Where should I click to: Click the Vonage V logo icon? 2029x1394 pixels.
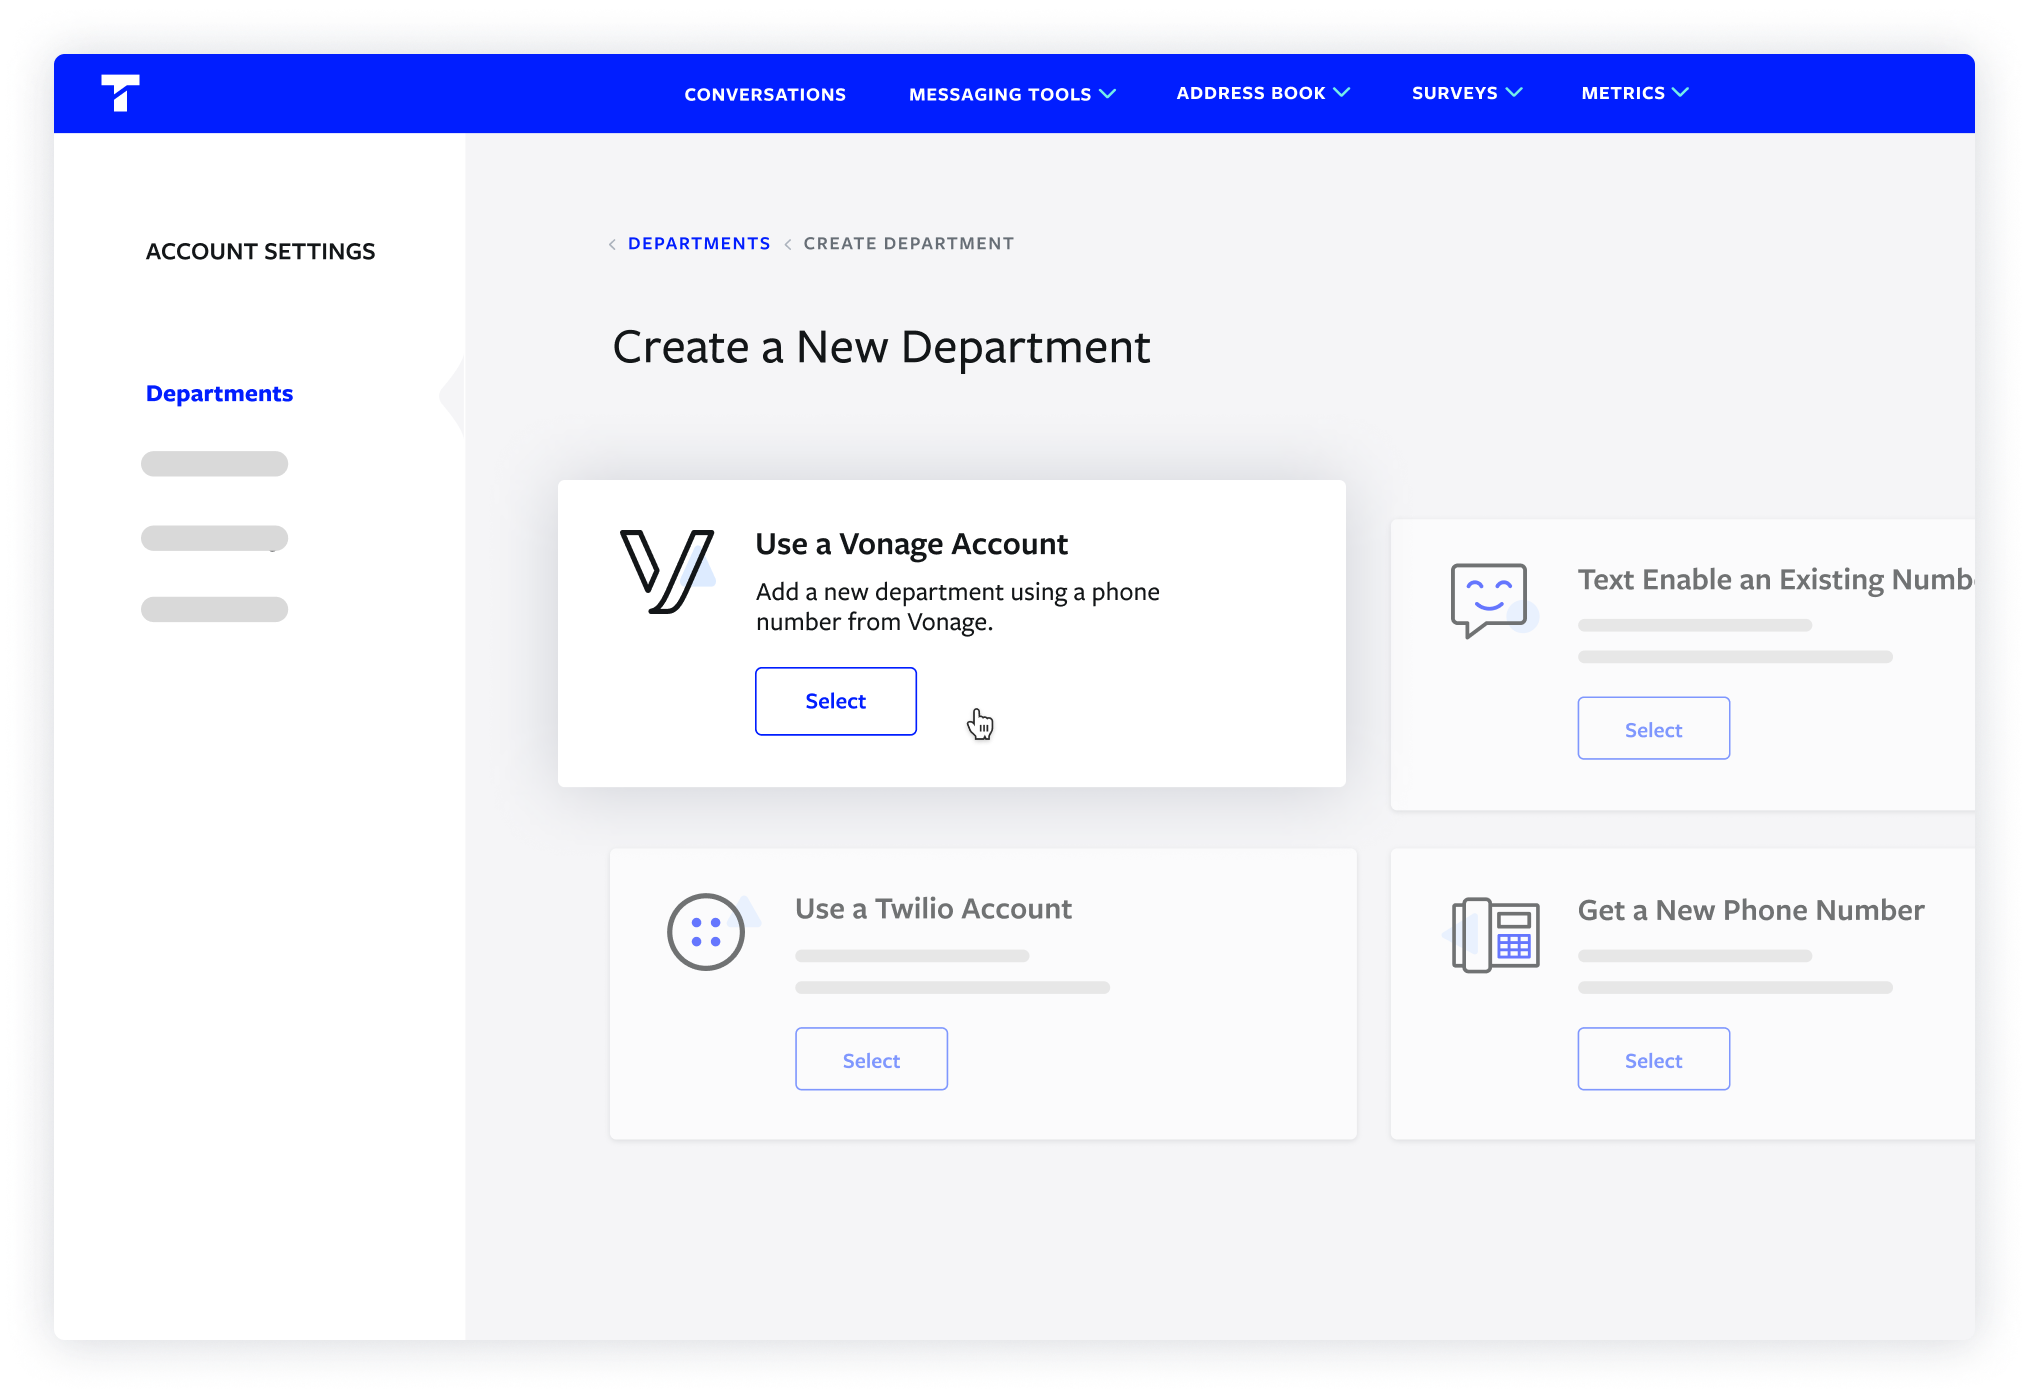point(666,571)
